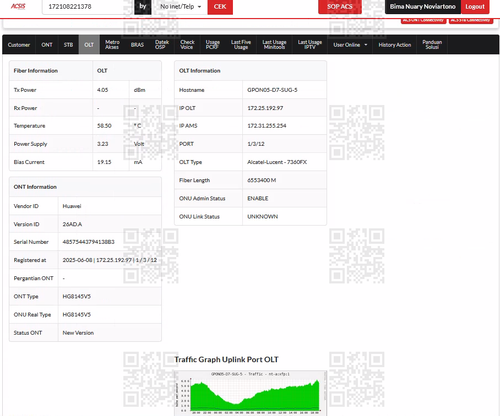This screenshot has height=416, width=500.
Task: Focus the search number input field
Action: (x=88, y=7)
